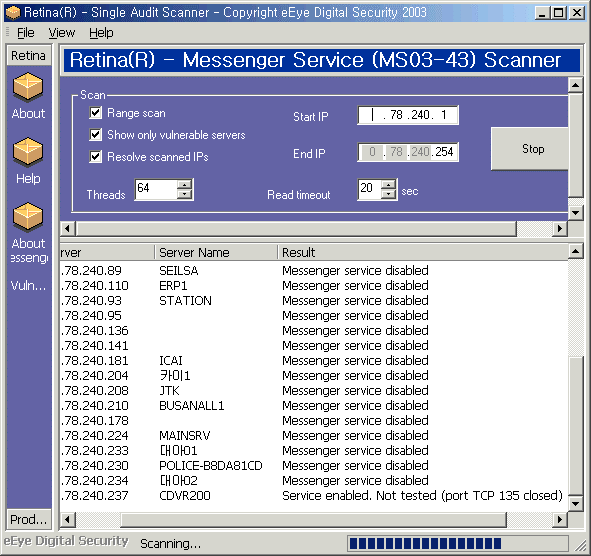This screenshot has width=591, height=556.
Task: Select the POLICE-B8DA81CD server row
Action: (314, 466)
